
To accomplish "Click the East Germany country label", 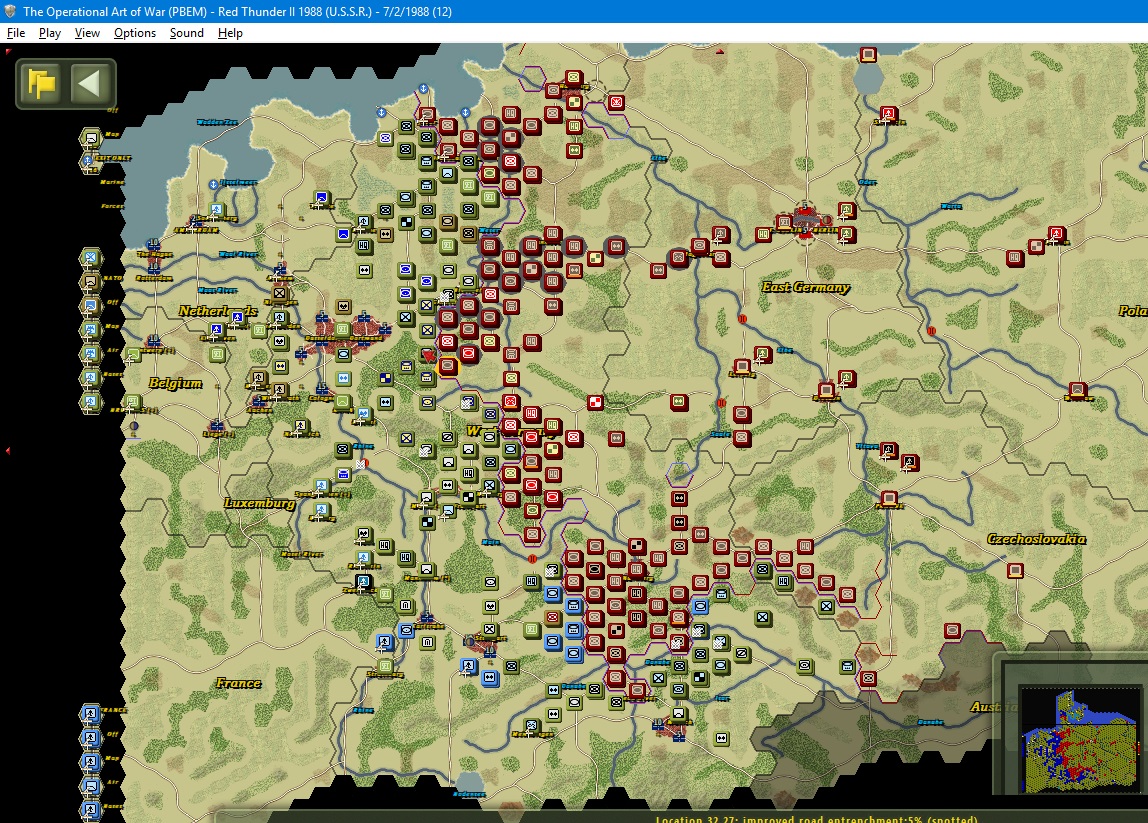I will click(x=805, y=287).
